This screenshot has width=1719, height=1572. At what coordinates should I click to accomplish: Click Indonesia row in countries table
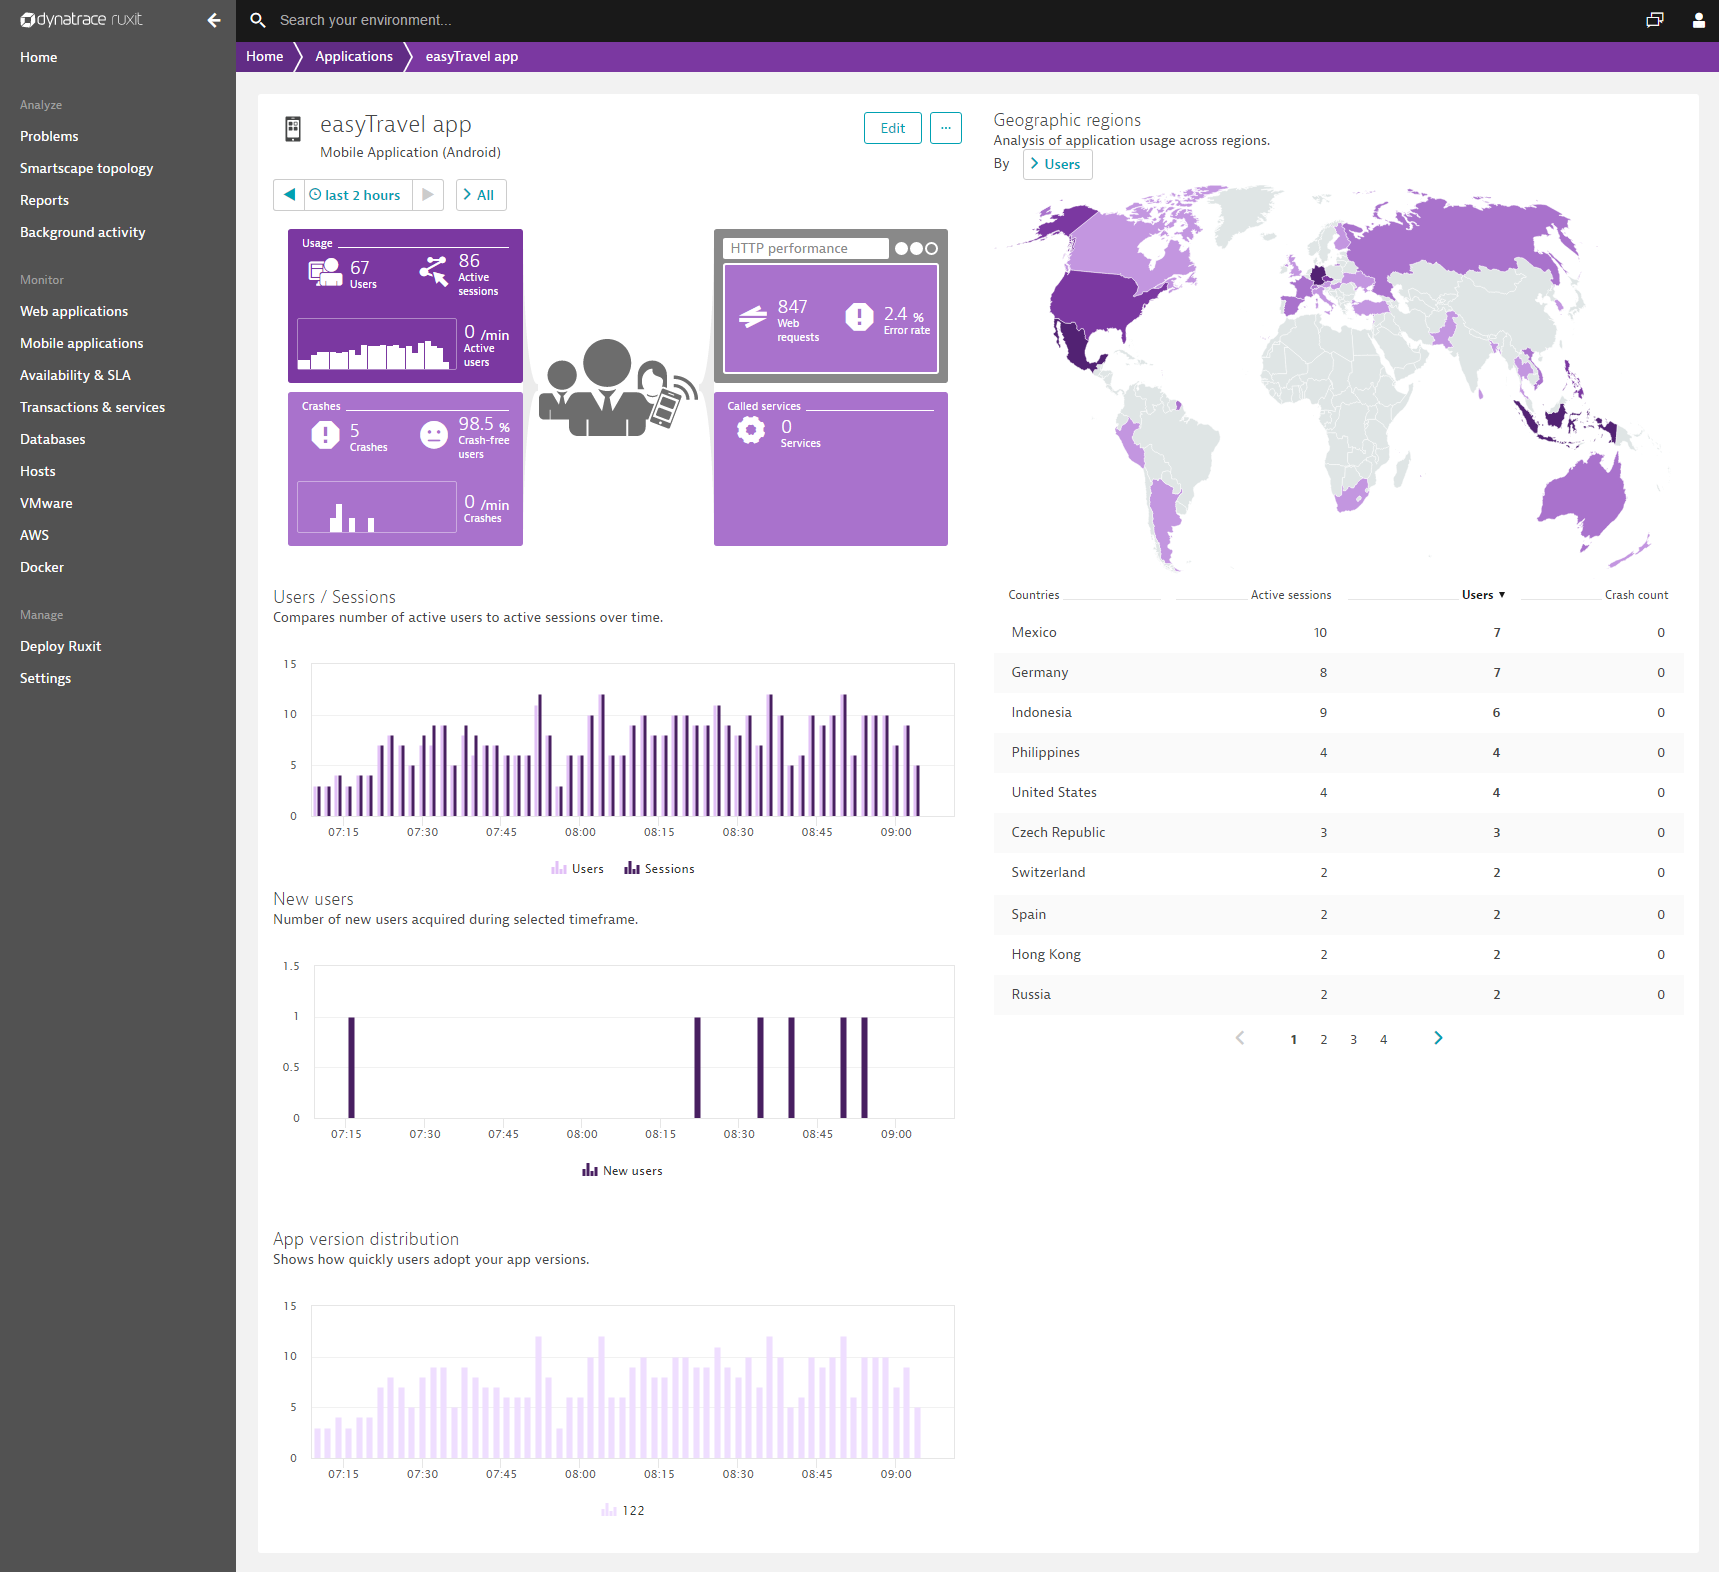point(1338,713)
